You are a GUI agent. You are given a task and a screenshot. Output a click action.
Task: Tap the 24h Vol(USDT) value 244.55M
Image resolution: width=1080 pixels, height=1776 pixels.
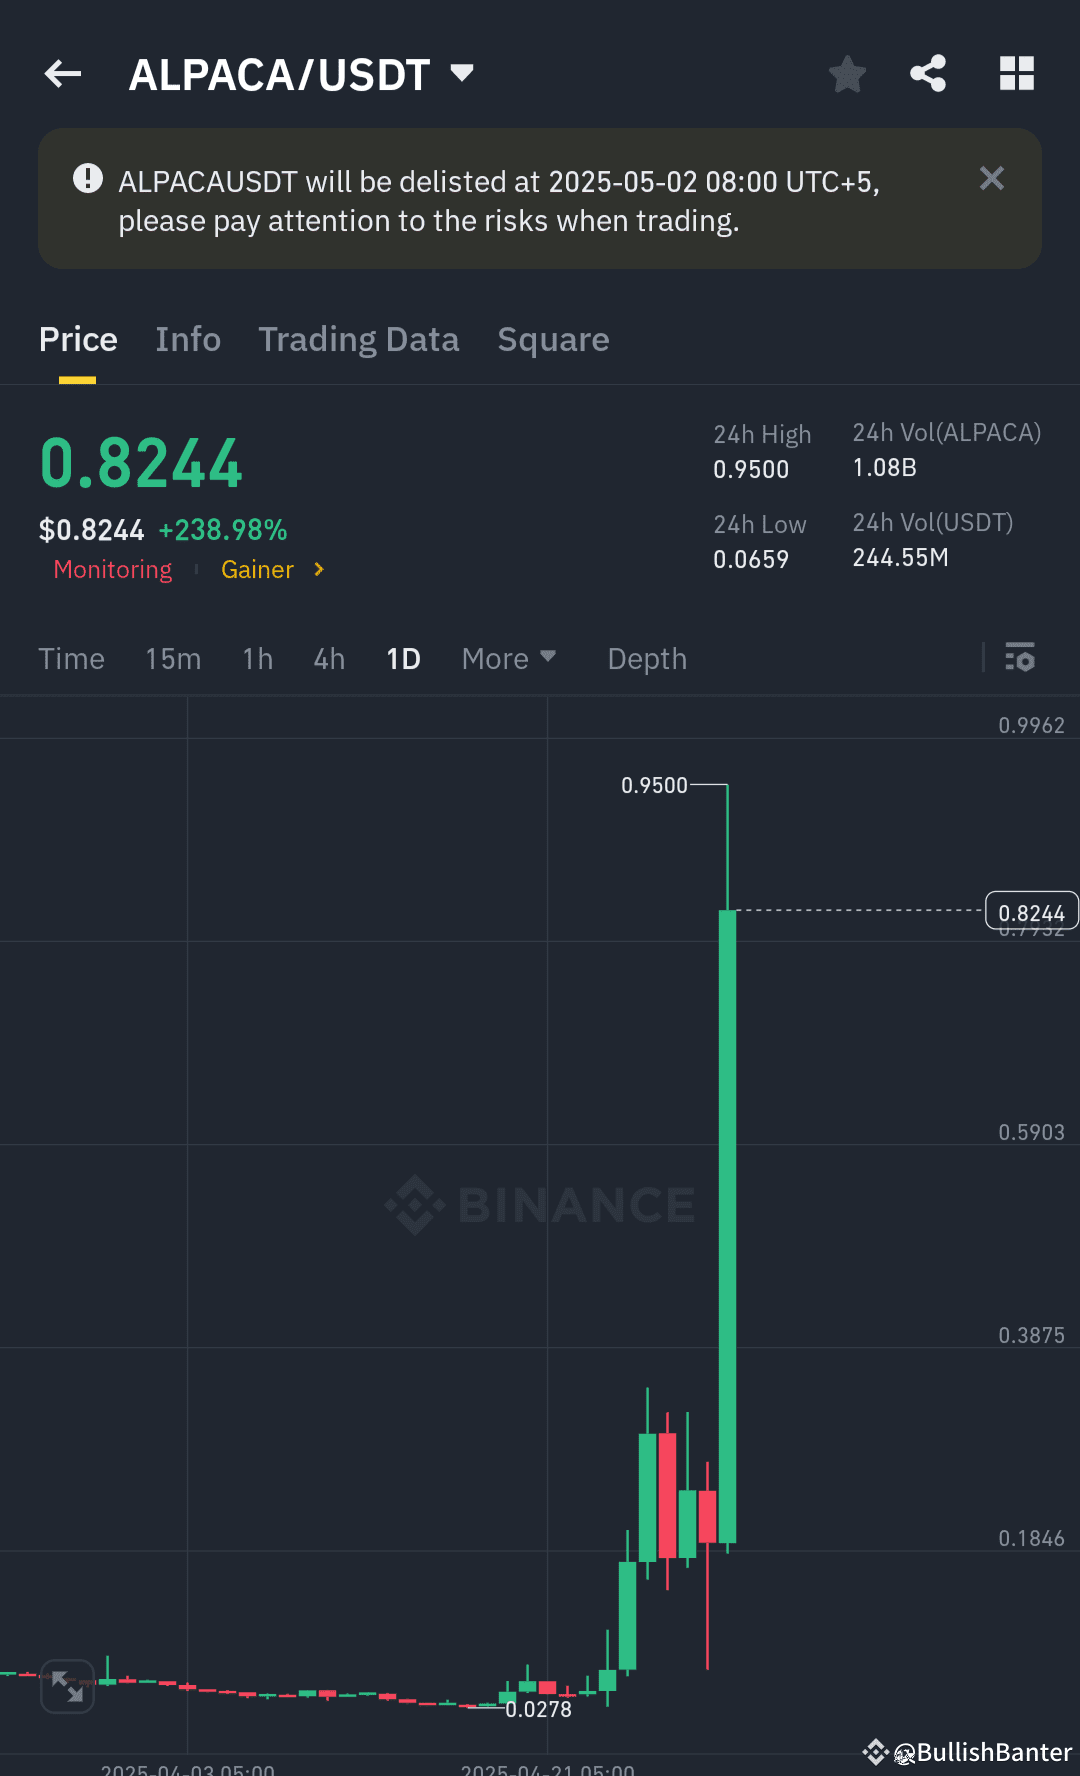(900, 557)
